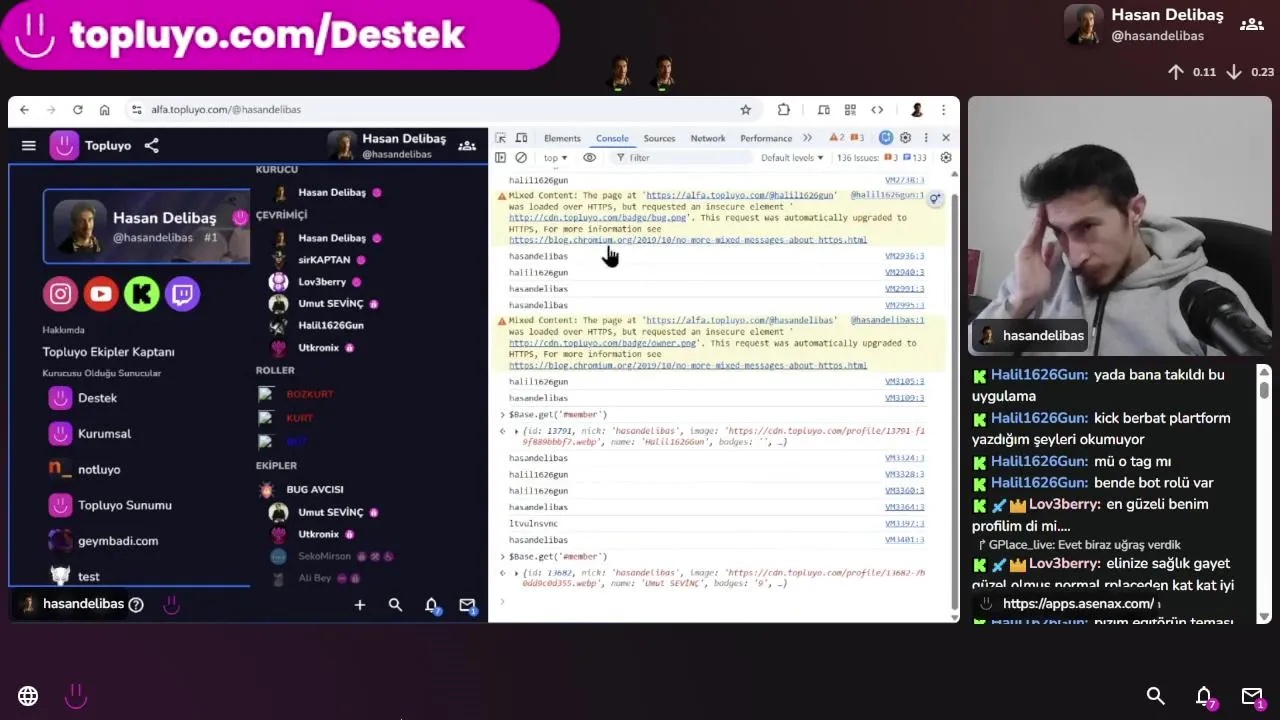This screenshot has width=1280, height=720.
Task: Click the globe icon at bottom left
Action: (x=28, y=696)
